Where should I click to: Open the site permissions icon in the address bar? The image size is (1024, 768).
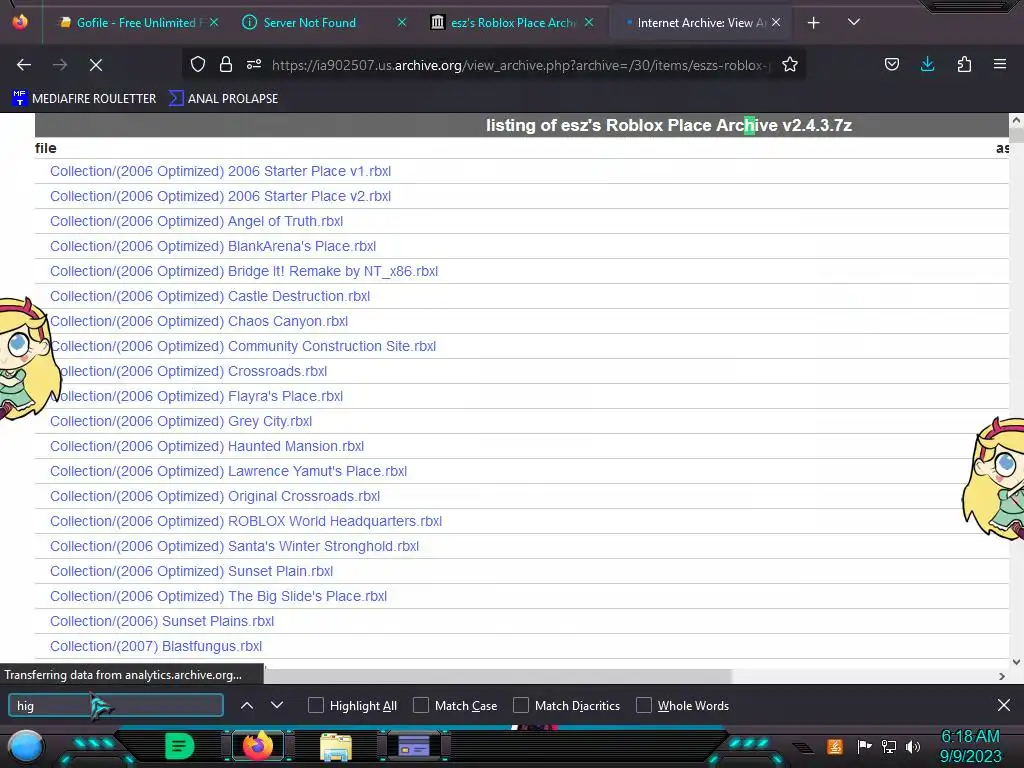coord(253,65)
